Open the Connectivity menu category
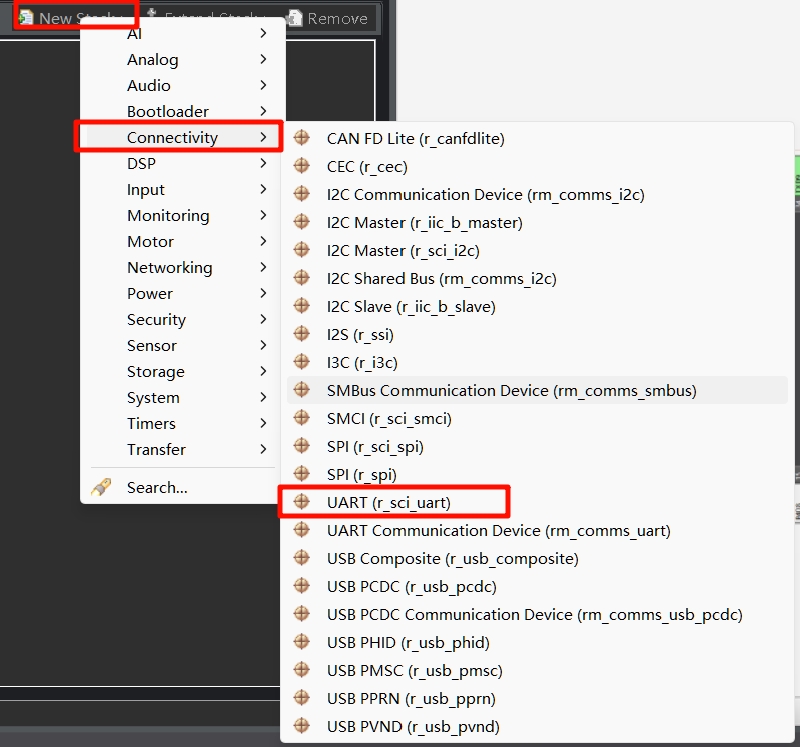Screen dimensions: 800x747 tap(172, 138)
